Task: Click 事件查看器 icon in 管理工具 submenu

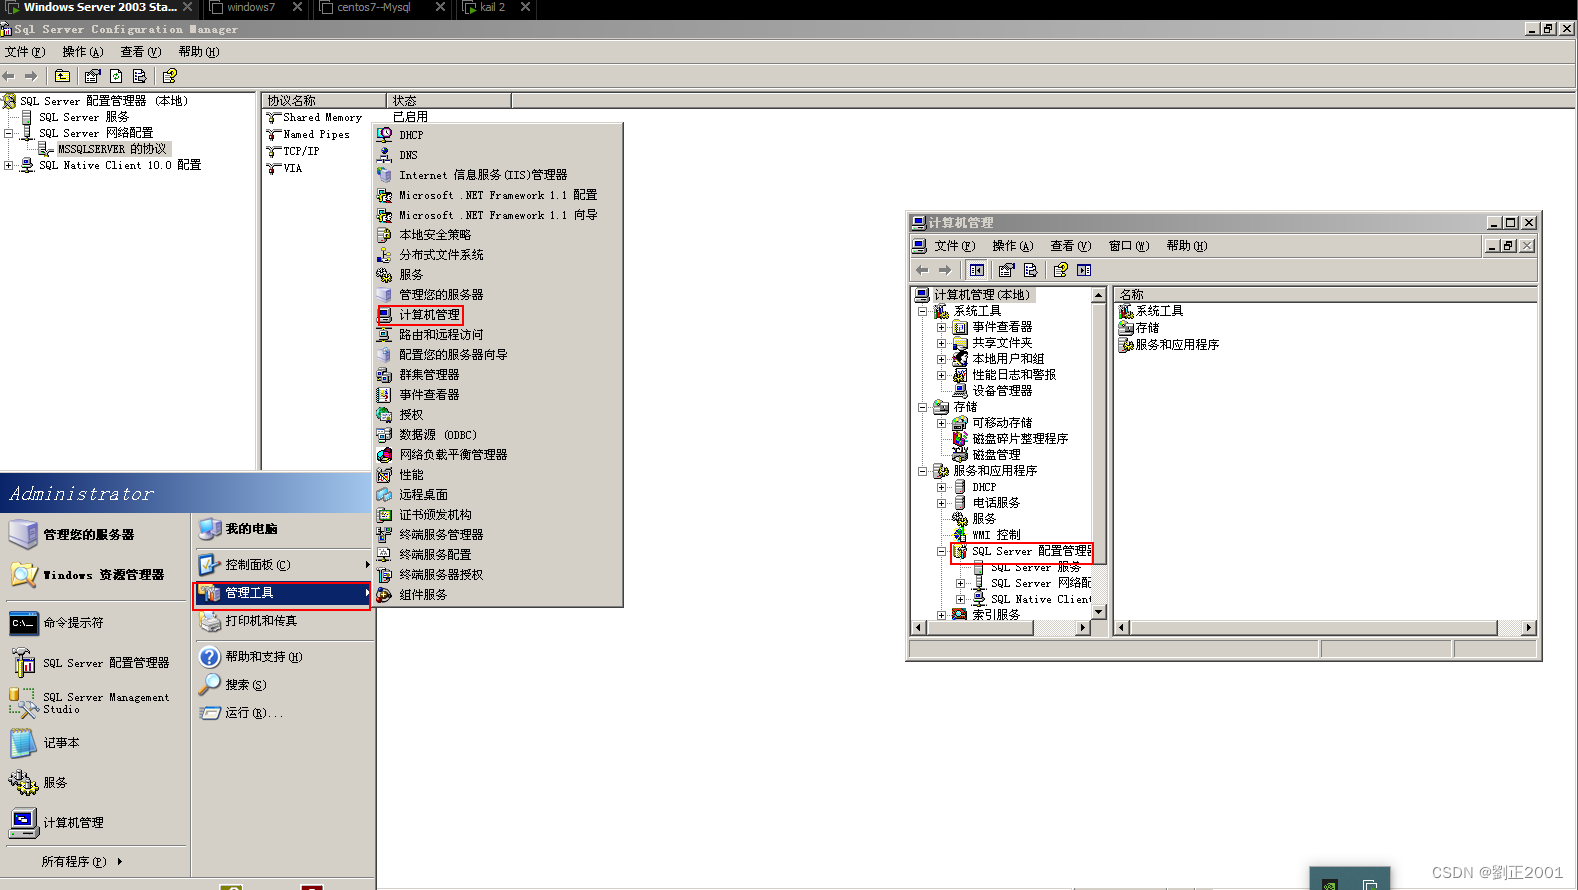Action: 384,395
